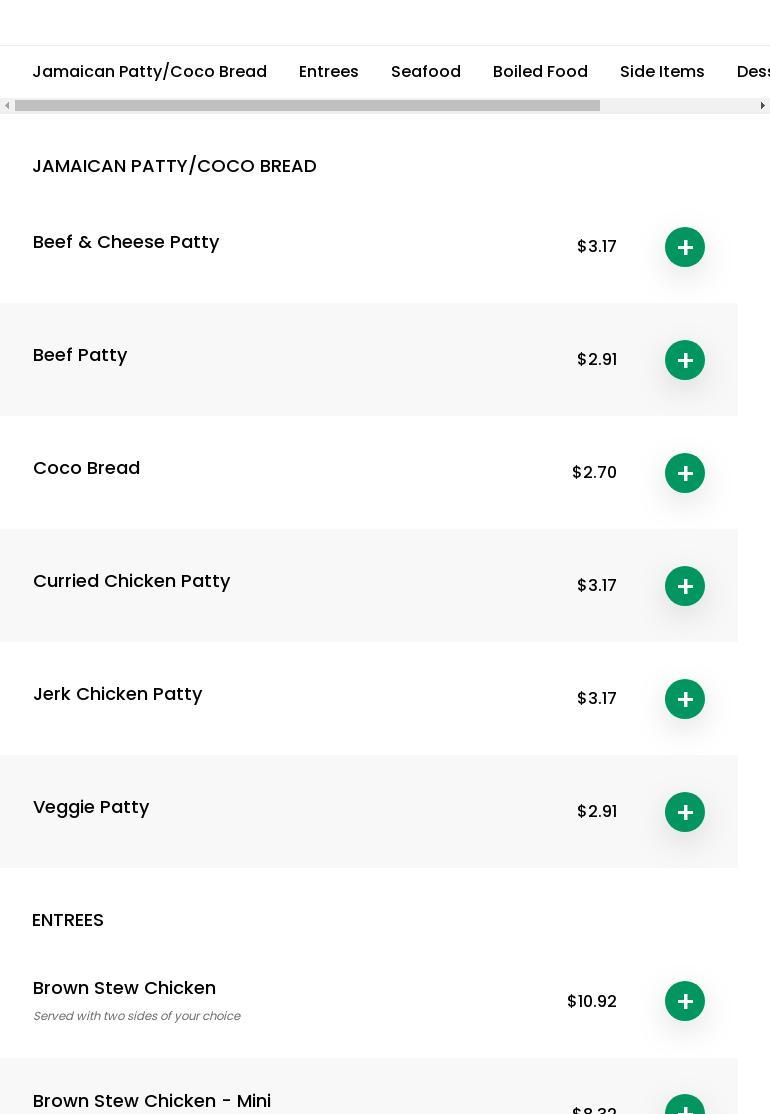
Task: Add Curried Chicken Patty with plus button
Action: (x=685, y=586)
